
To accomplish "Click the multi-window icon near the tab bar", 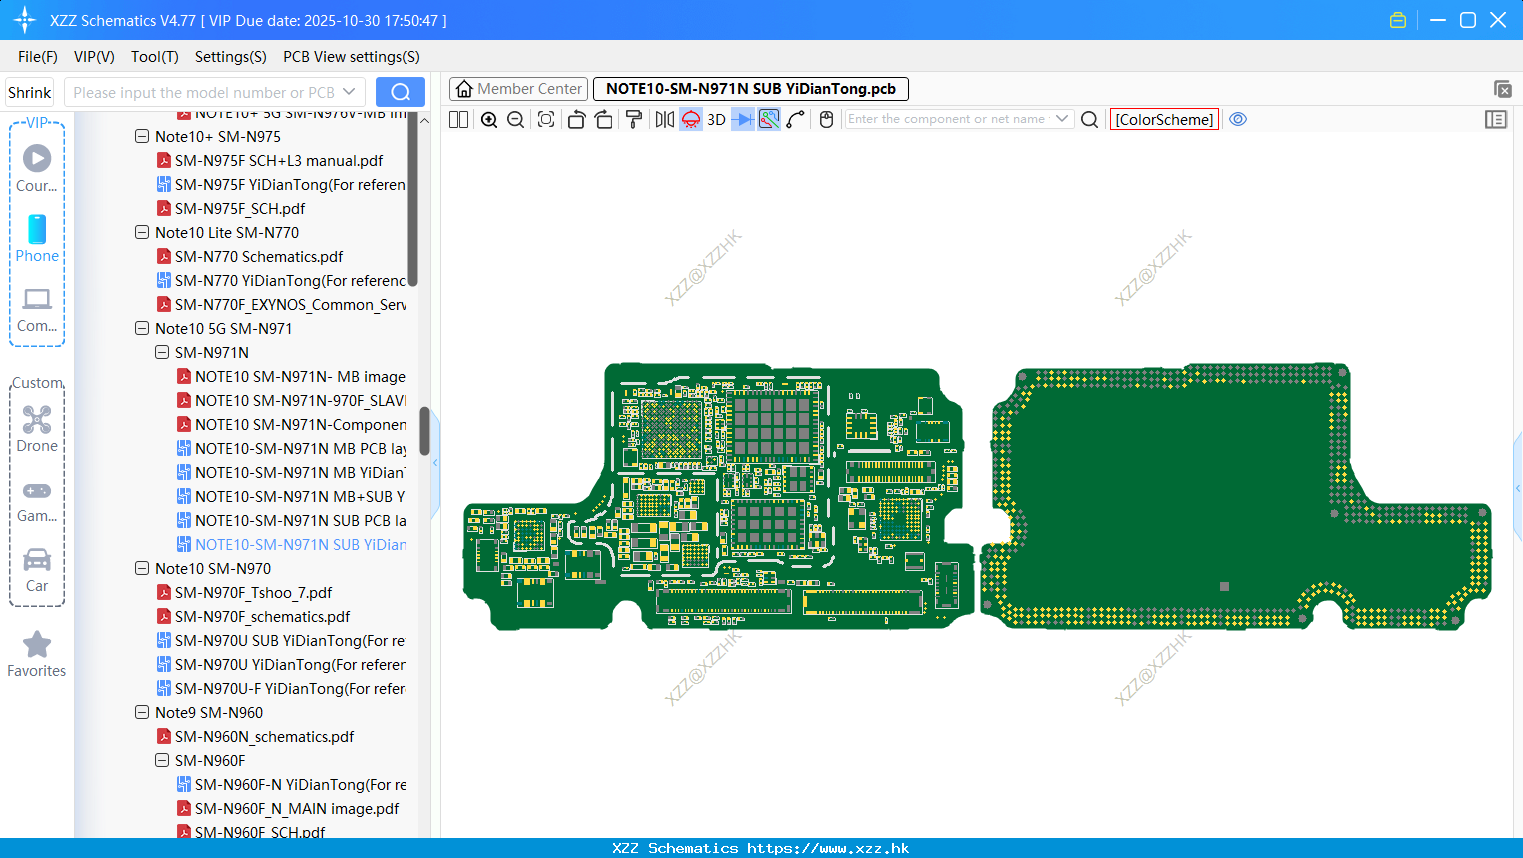I will (1502, 89).
